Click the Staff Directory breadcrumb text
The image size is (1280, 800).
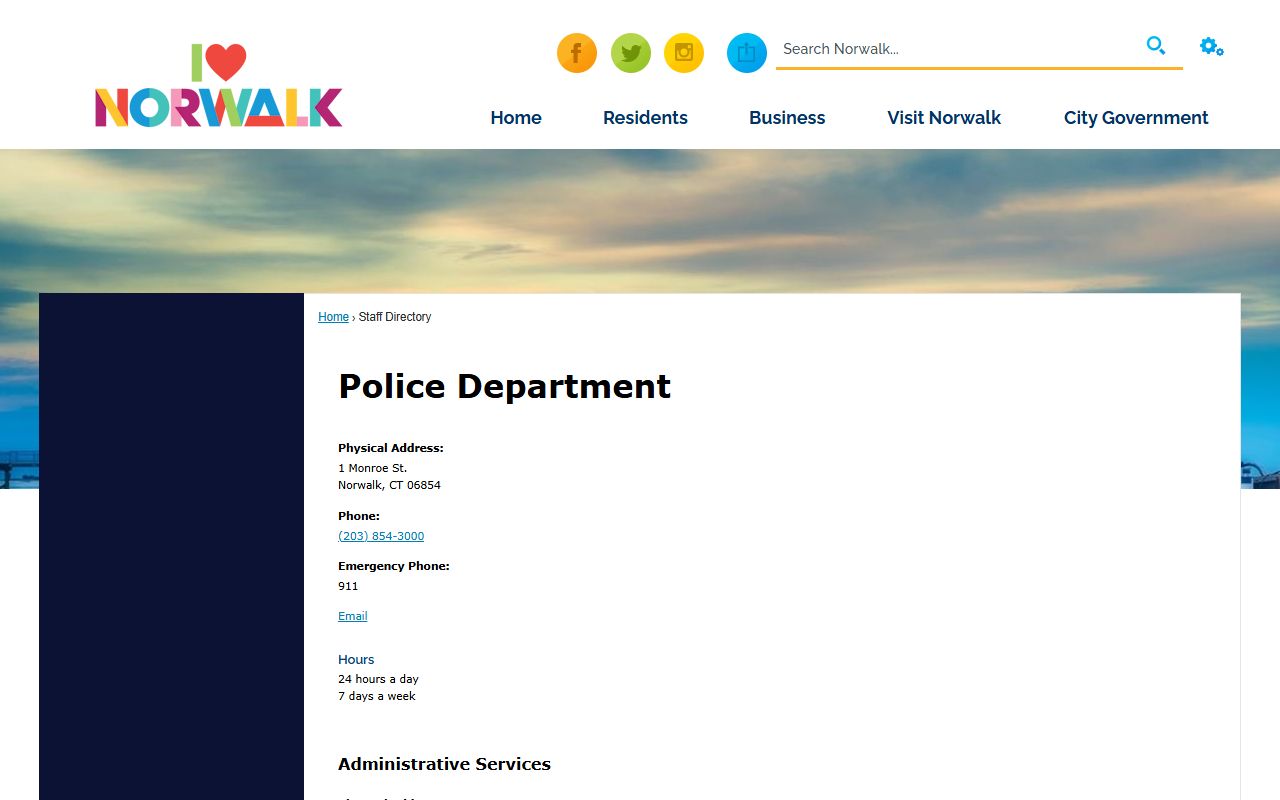395,317
